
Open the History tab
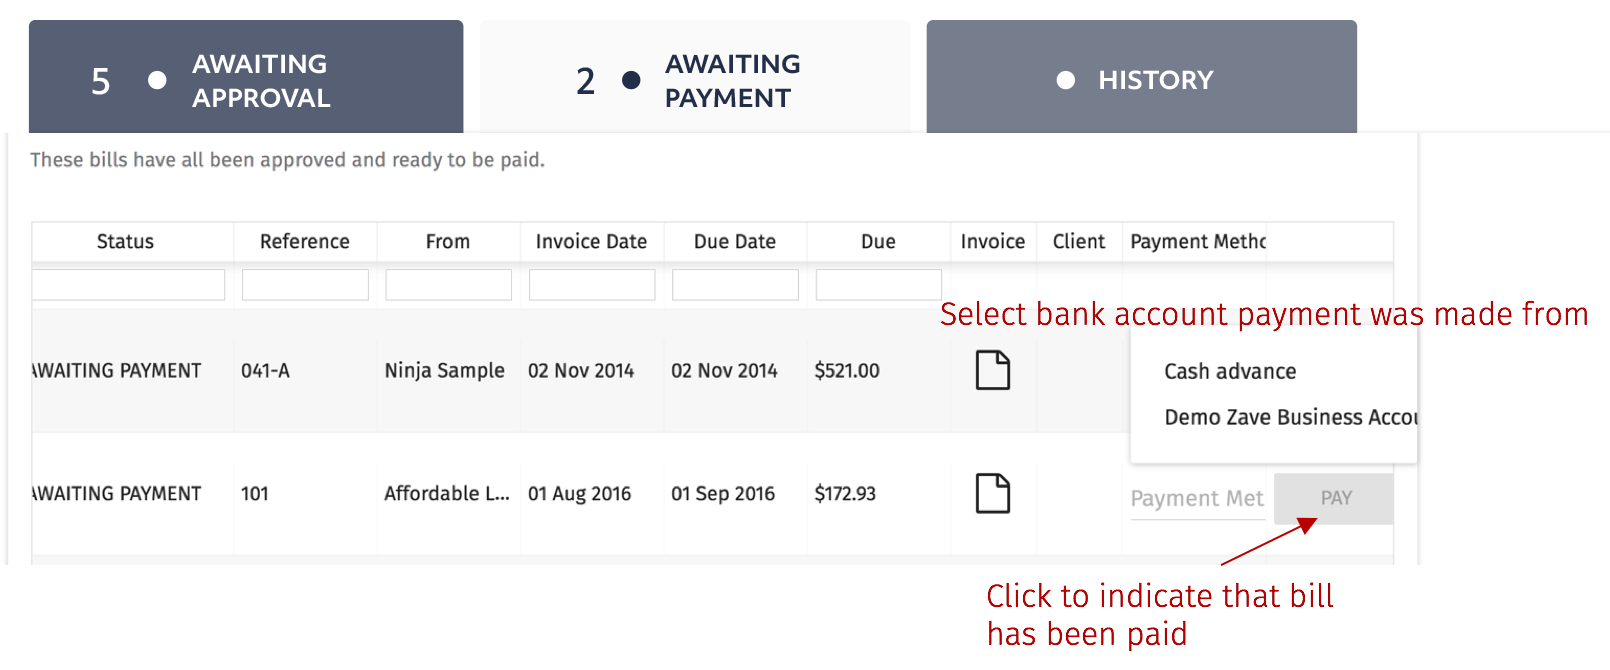(1142, 77)
